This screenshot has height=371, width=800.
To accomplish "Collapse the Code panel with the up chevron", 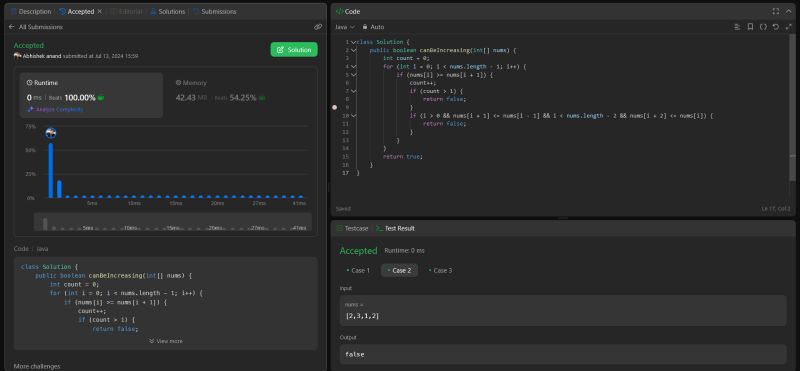I will click(x=789, y=11).
